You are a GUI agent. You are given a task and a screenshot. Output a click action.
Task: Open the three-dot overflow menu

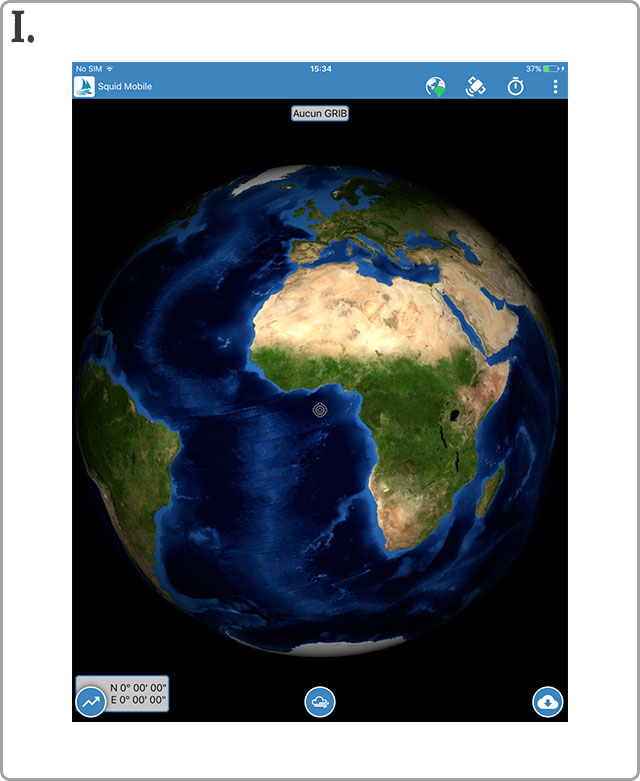[555, 87]
